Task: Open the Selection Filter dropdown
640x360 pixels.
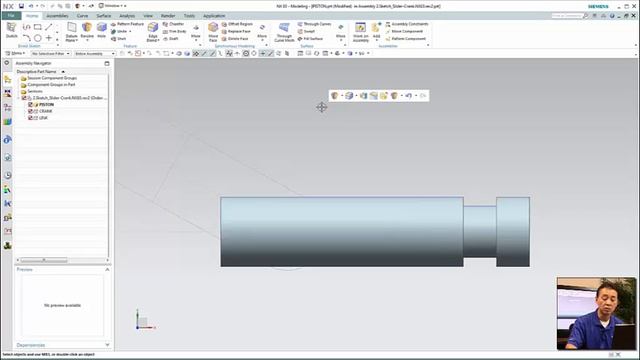Action: [x=51, y=53]
